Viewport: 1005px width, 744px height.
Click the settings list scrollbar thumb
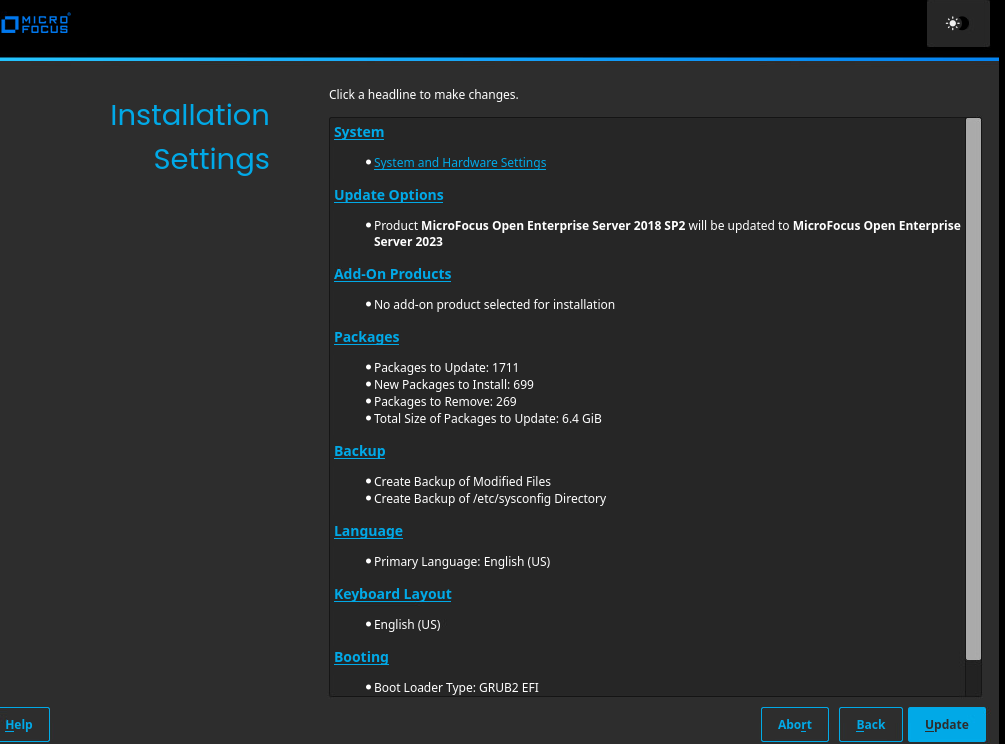(x=973, y=388)
